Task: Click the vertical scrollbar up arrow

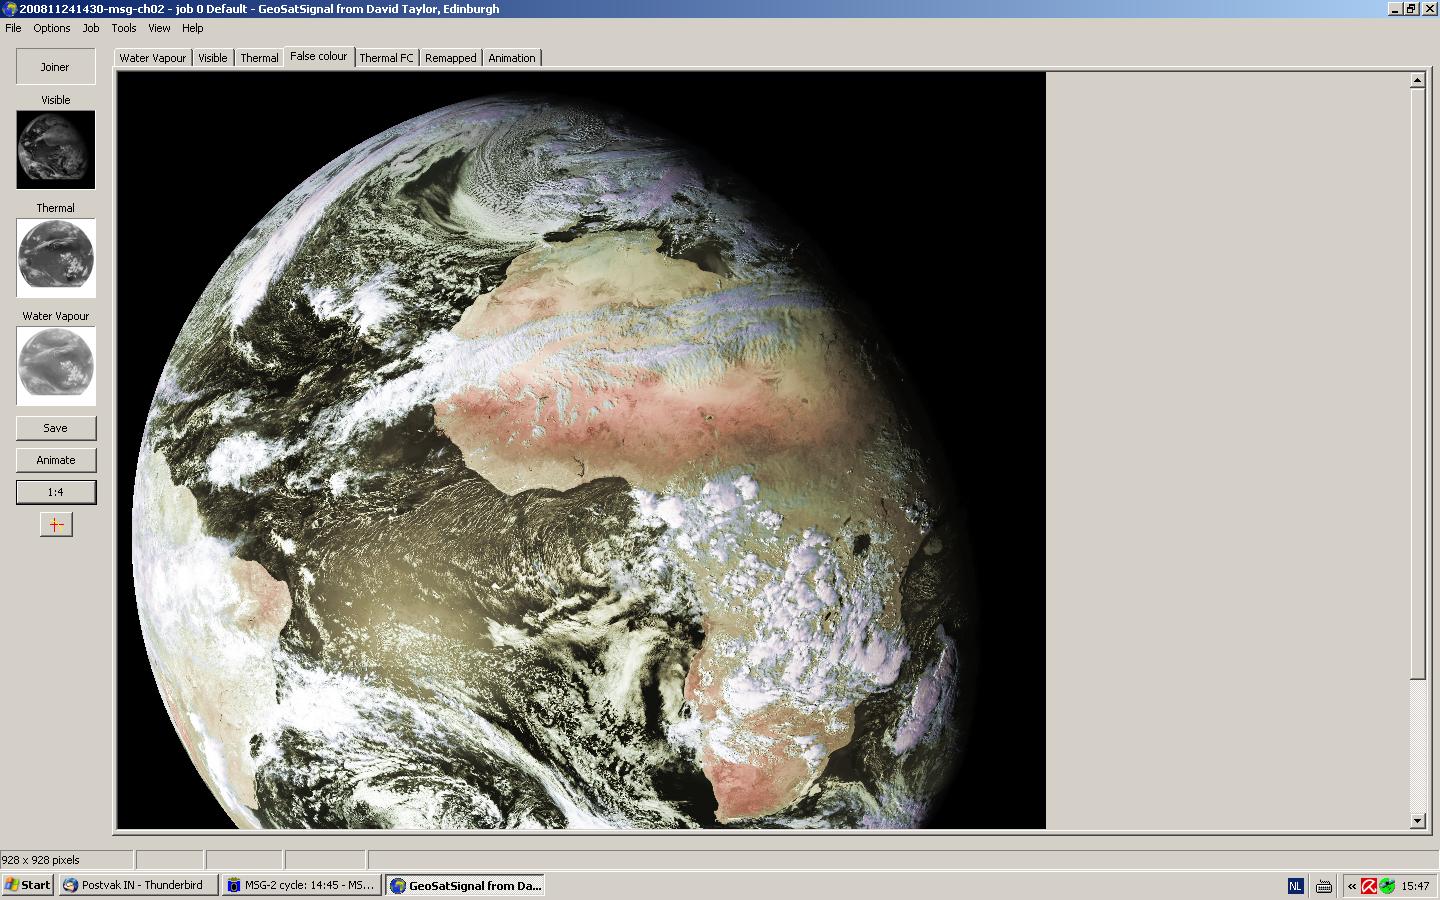Action: pos(1417,80)
